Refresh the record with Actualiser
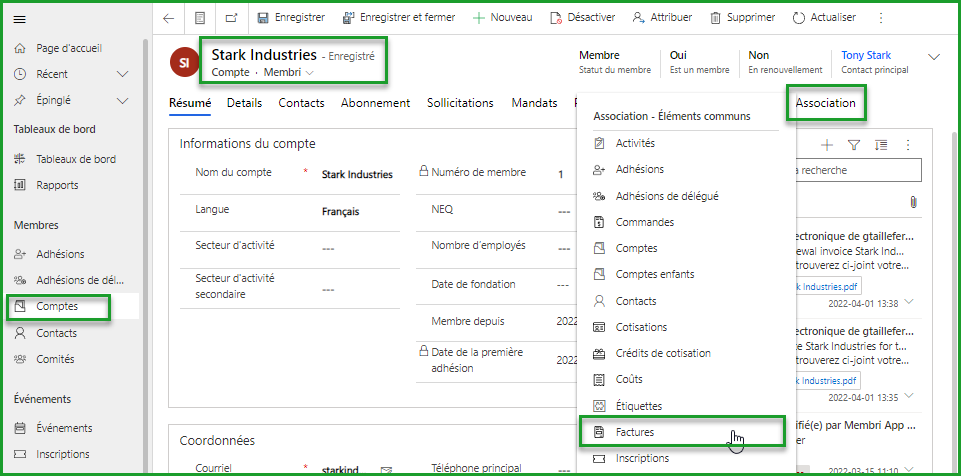Screen dimensions: 961x476 (824, 18)
